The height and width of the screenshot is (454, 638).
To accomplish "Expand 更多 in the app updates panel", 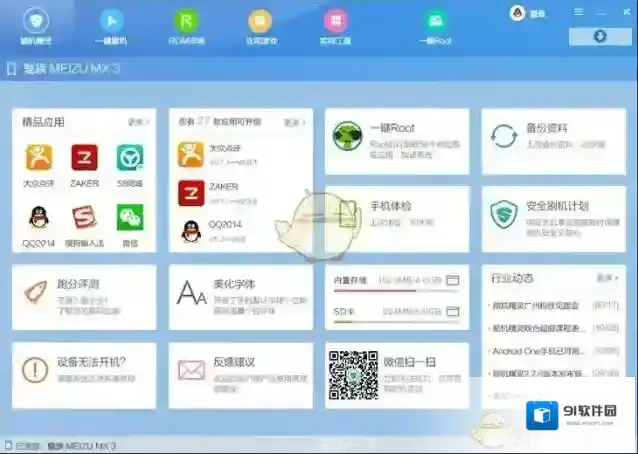I will tap(292, 122).
